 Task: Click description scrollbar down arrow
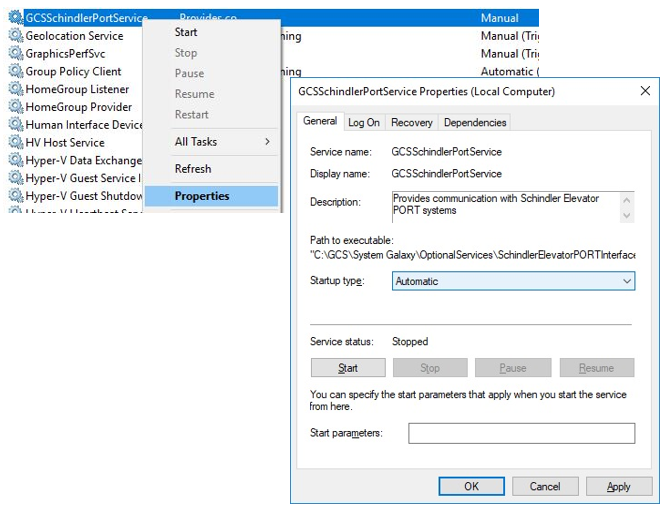point(627,215)
